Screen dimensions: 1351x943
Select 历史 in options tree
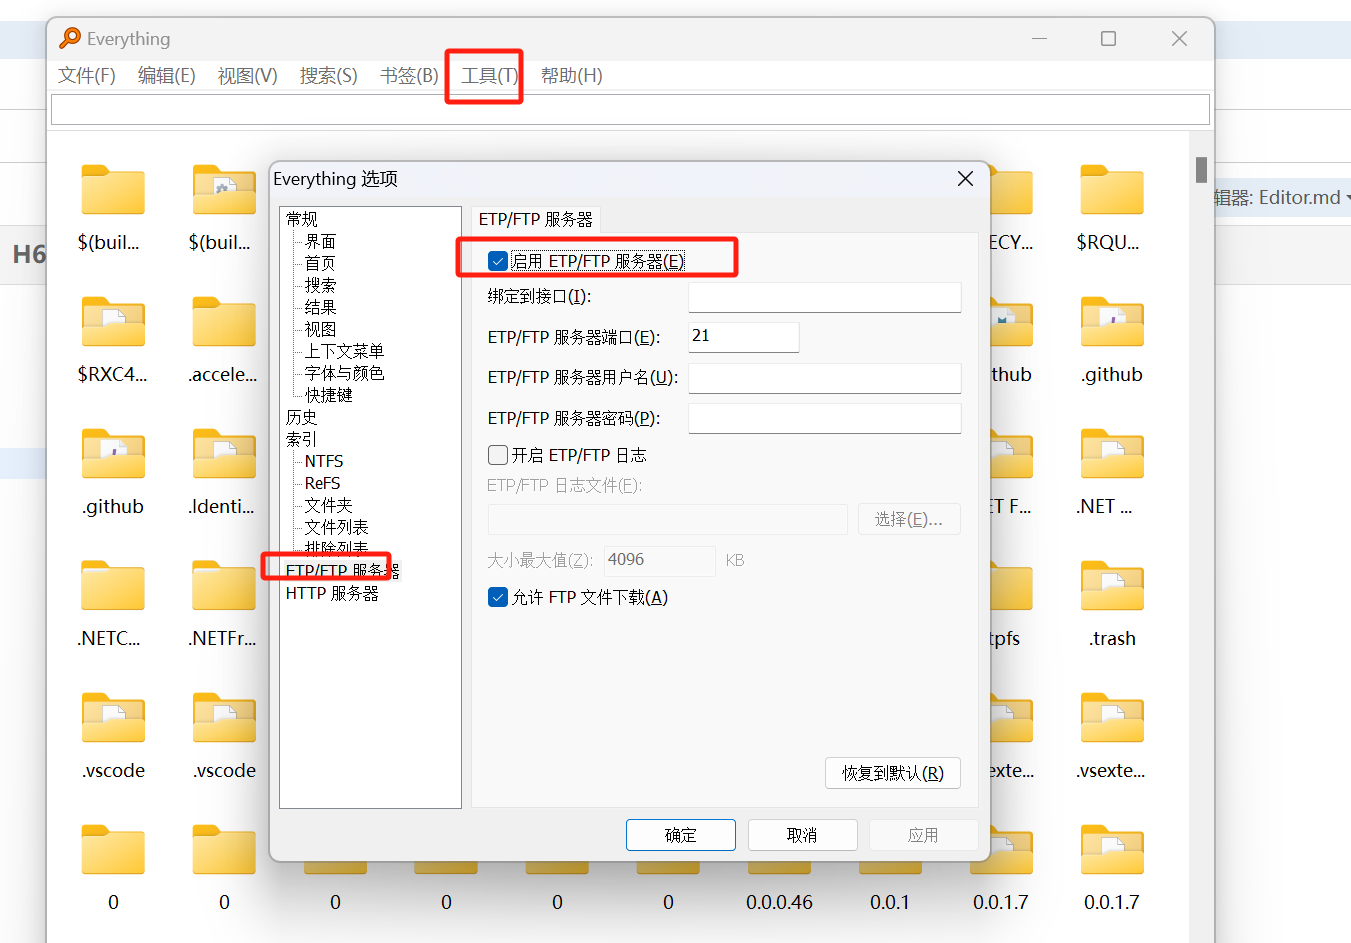tap(302, 417)
